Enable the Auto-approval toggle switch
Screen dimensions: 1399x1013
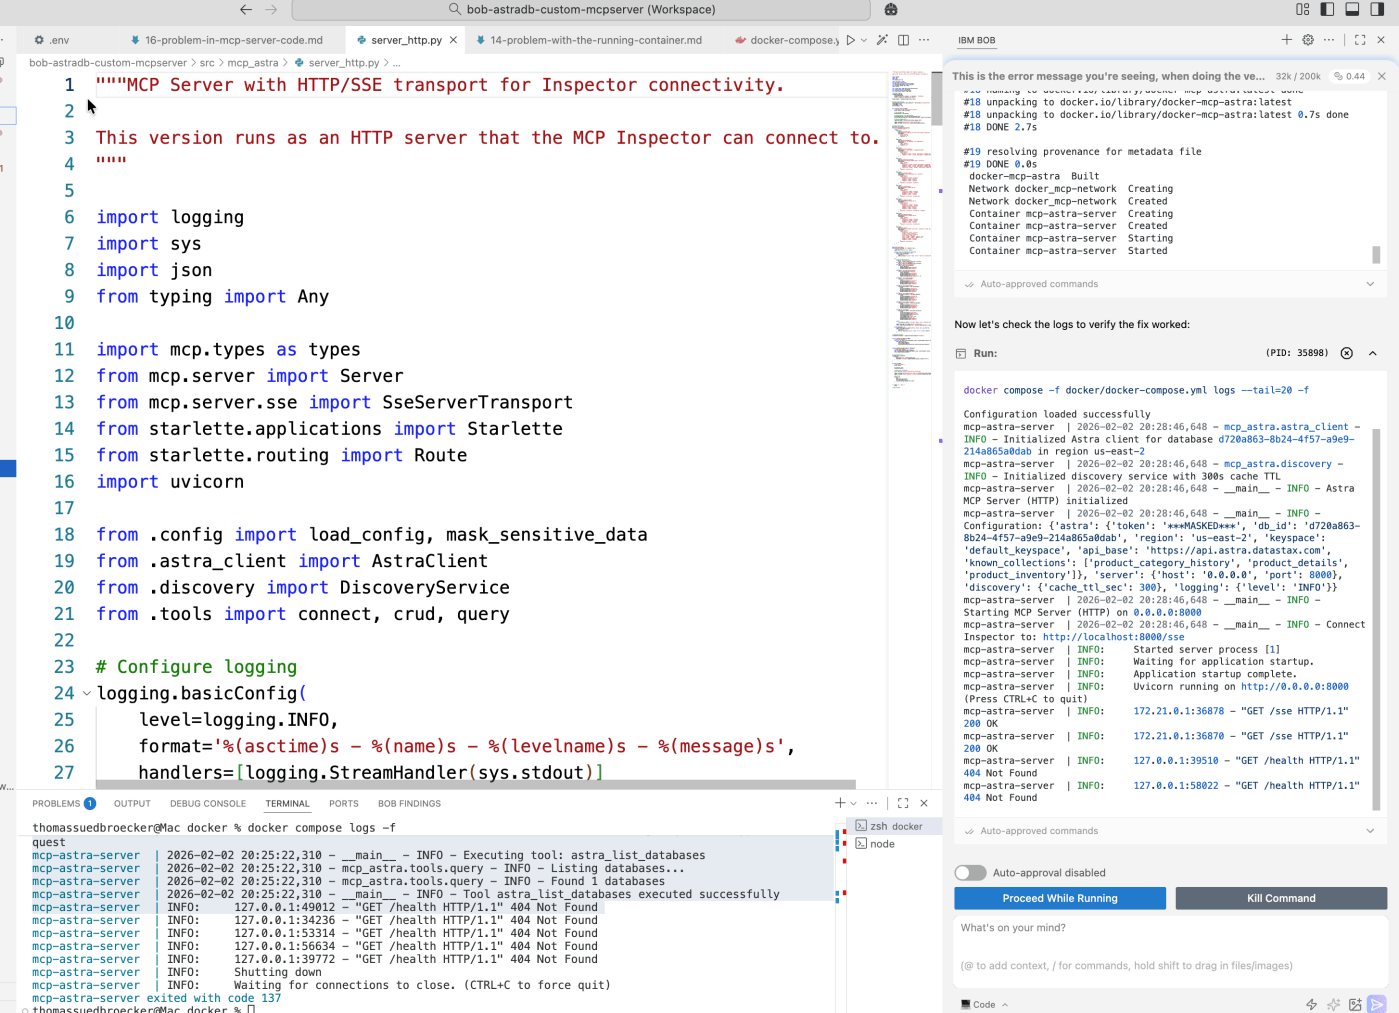[970, 873]
